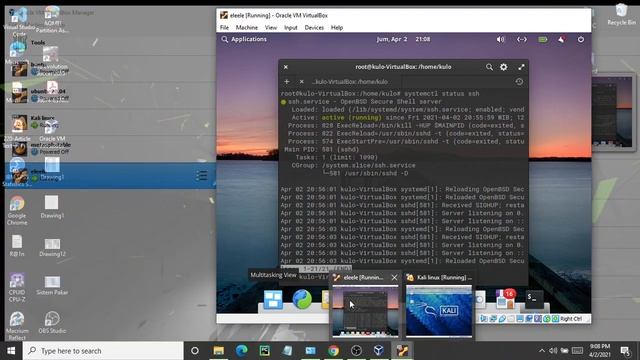Open the network indicator in guest panel
The width and height of the screenshot is (640, 360).
click(522, 40)
